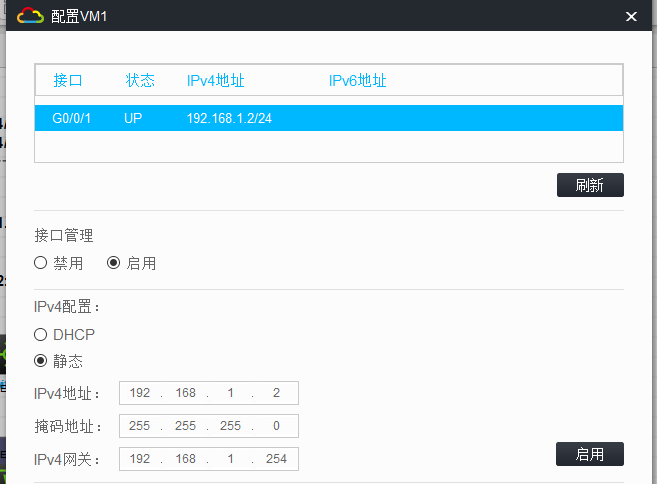Select the G0/0/1 interface cell
Screen dimensions: 657x484
point(71,118)
